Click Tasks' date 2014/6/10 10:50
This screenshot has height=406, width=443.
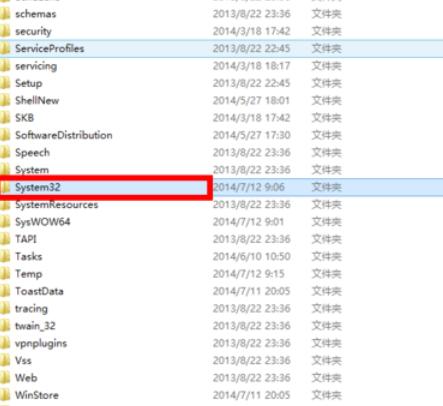click(x=252, y=257)
